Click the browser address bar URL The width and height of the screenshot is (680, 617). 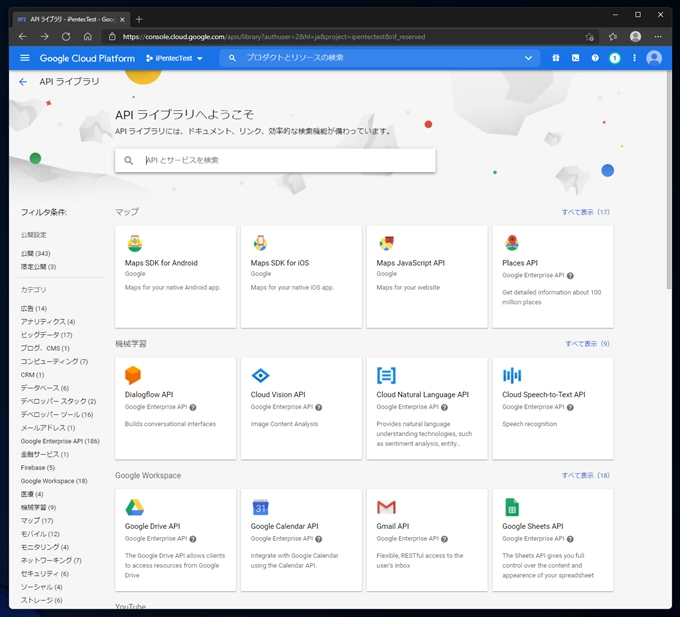[274, 37]
